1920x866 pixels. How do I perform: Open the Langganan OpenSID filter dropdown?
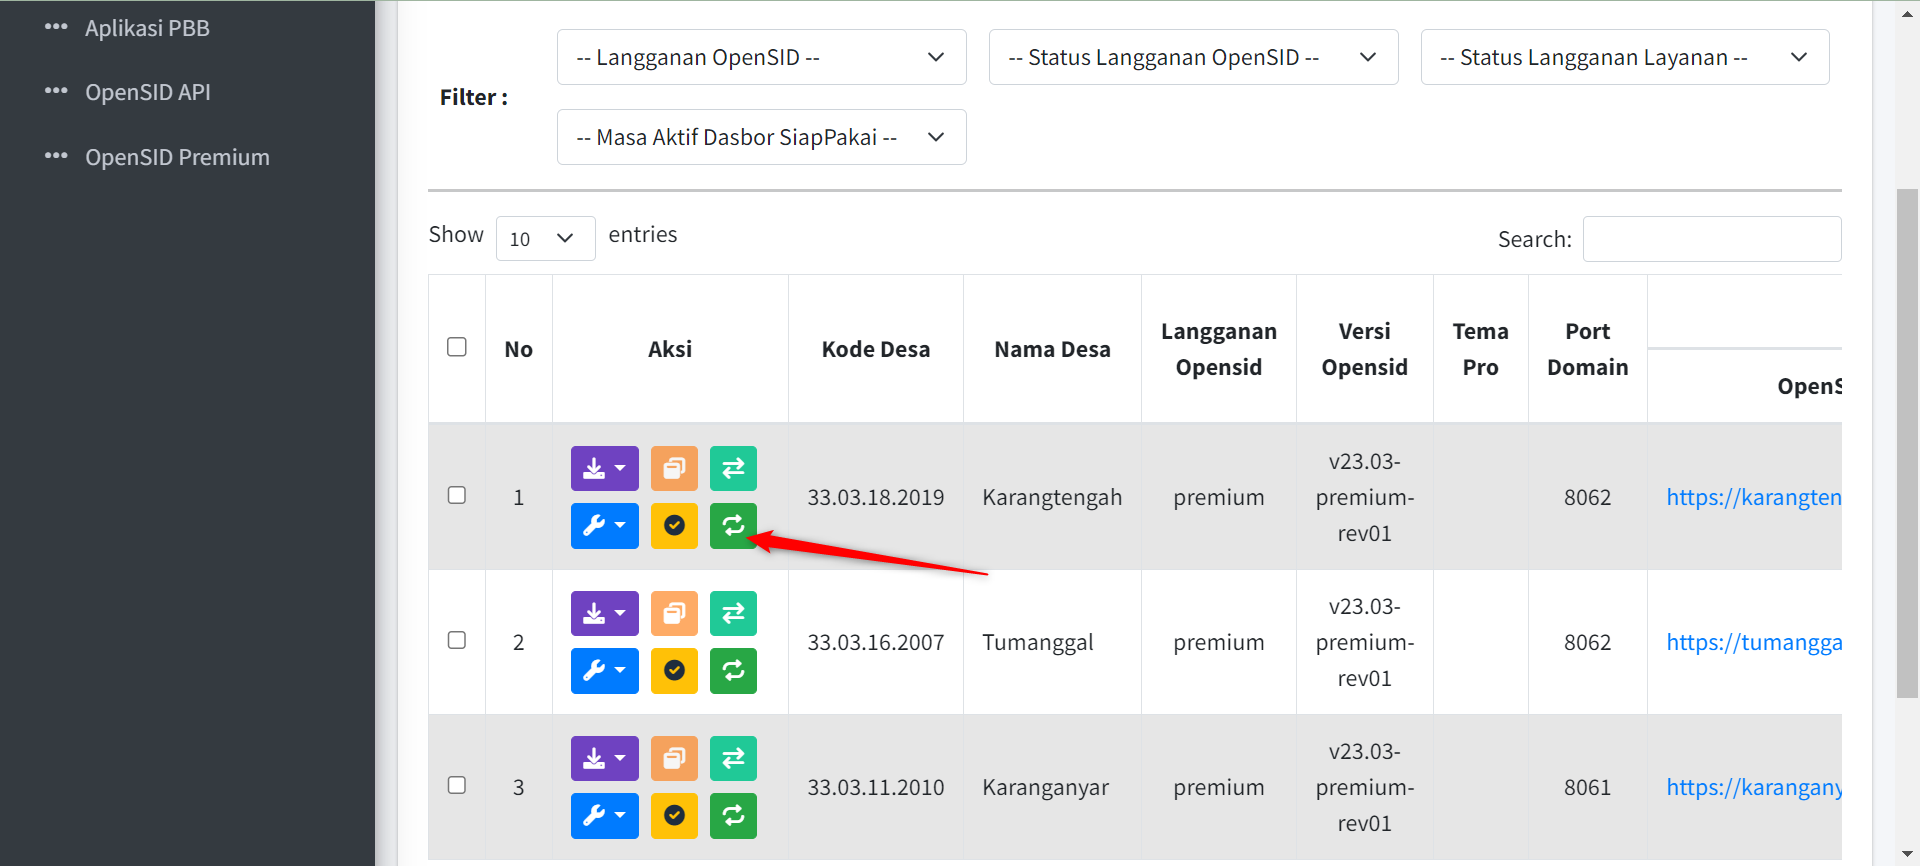tap(761, 57)
